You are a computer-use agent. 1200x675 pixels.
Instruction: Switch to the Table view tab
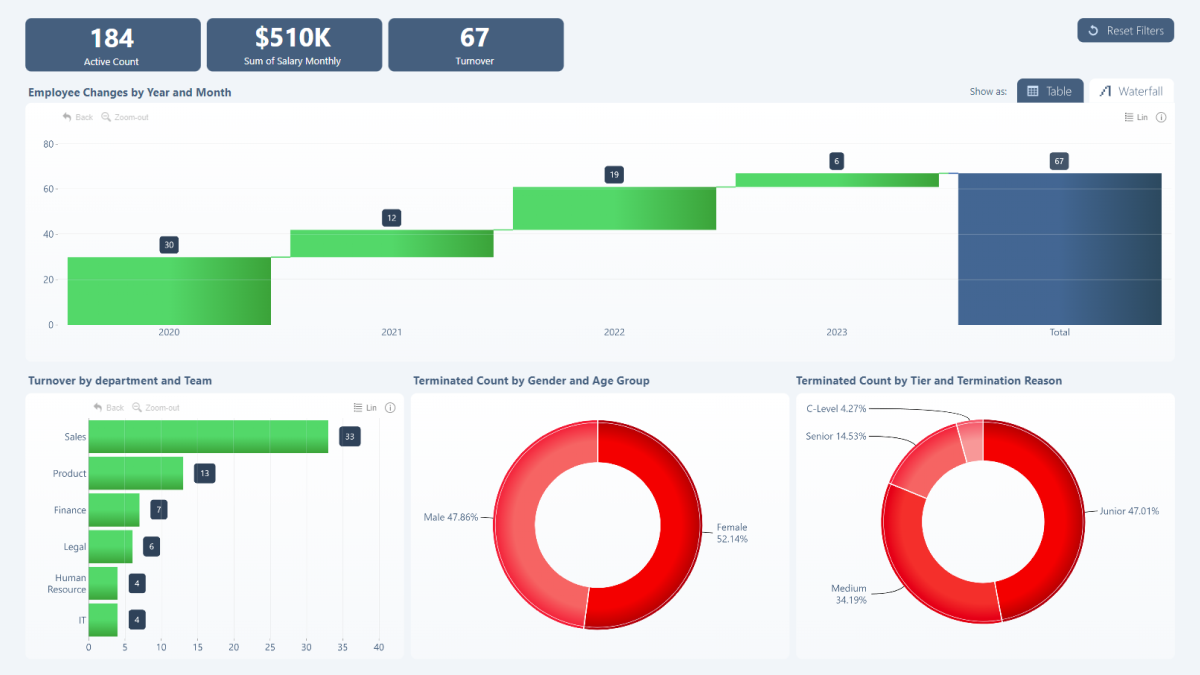pos(1049,91)
